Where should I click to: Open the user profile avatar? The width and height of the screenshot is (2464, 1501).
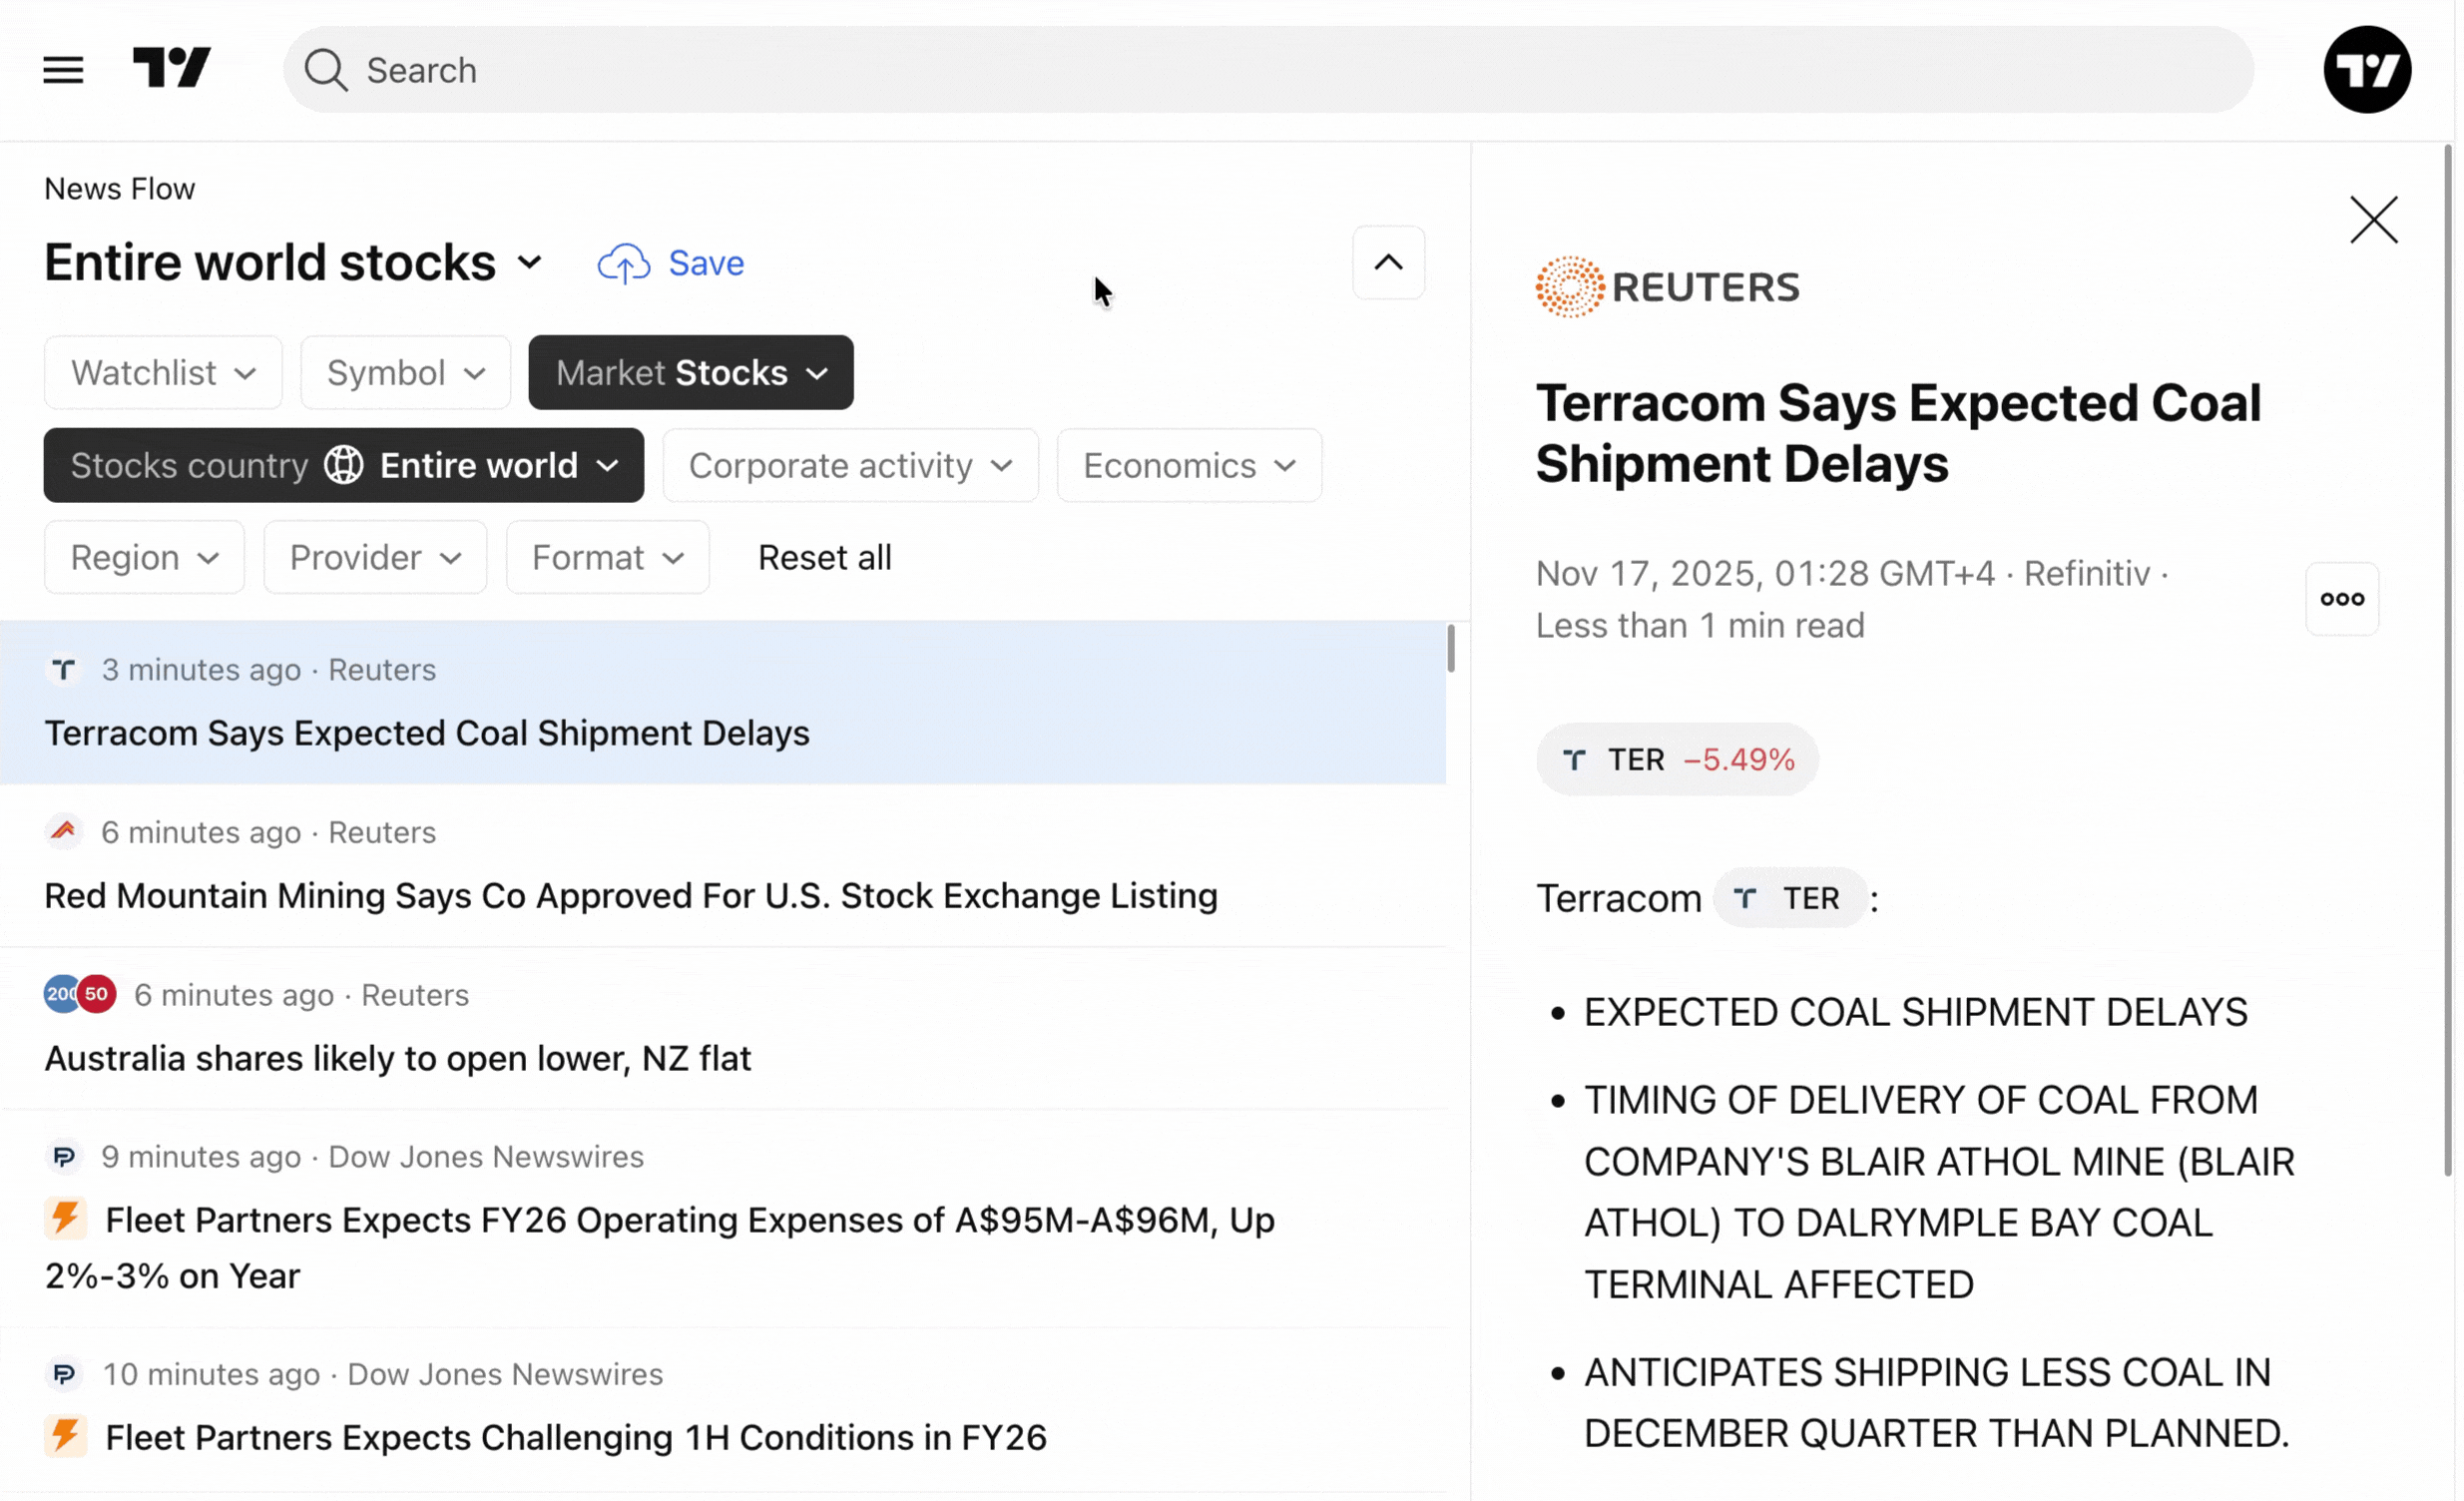[2366, 70]
